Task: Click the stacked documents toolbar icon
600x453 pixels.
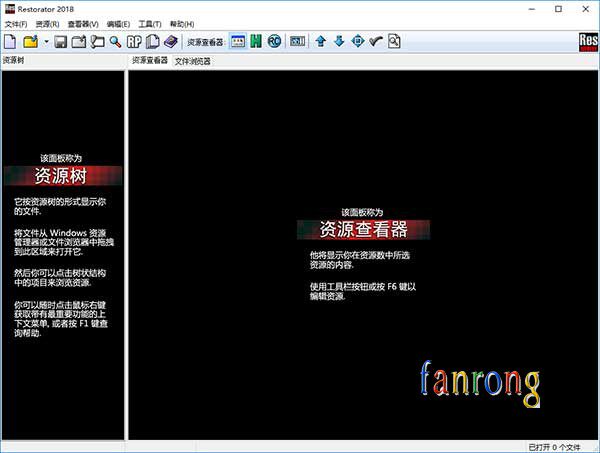Action: click(x=153, y=41)
